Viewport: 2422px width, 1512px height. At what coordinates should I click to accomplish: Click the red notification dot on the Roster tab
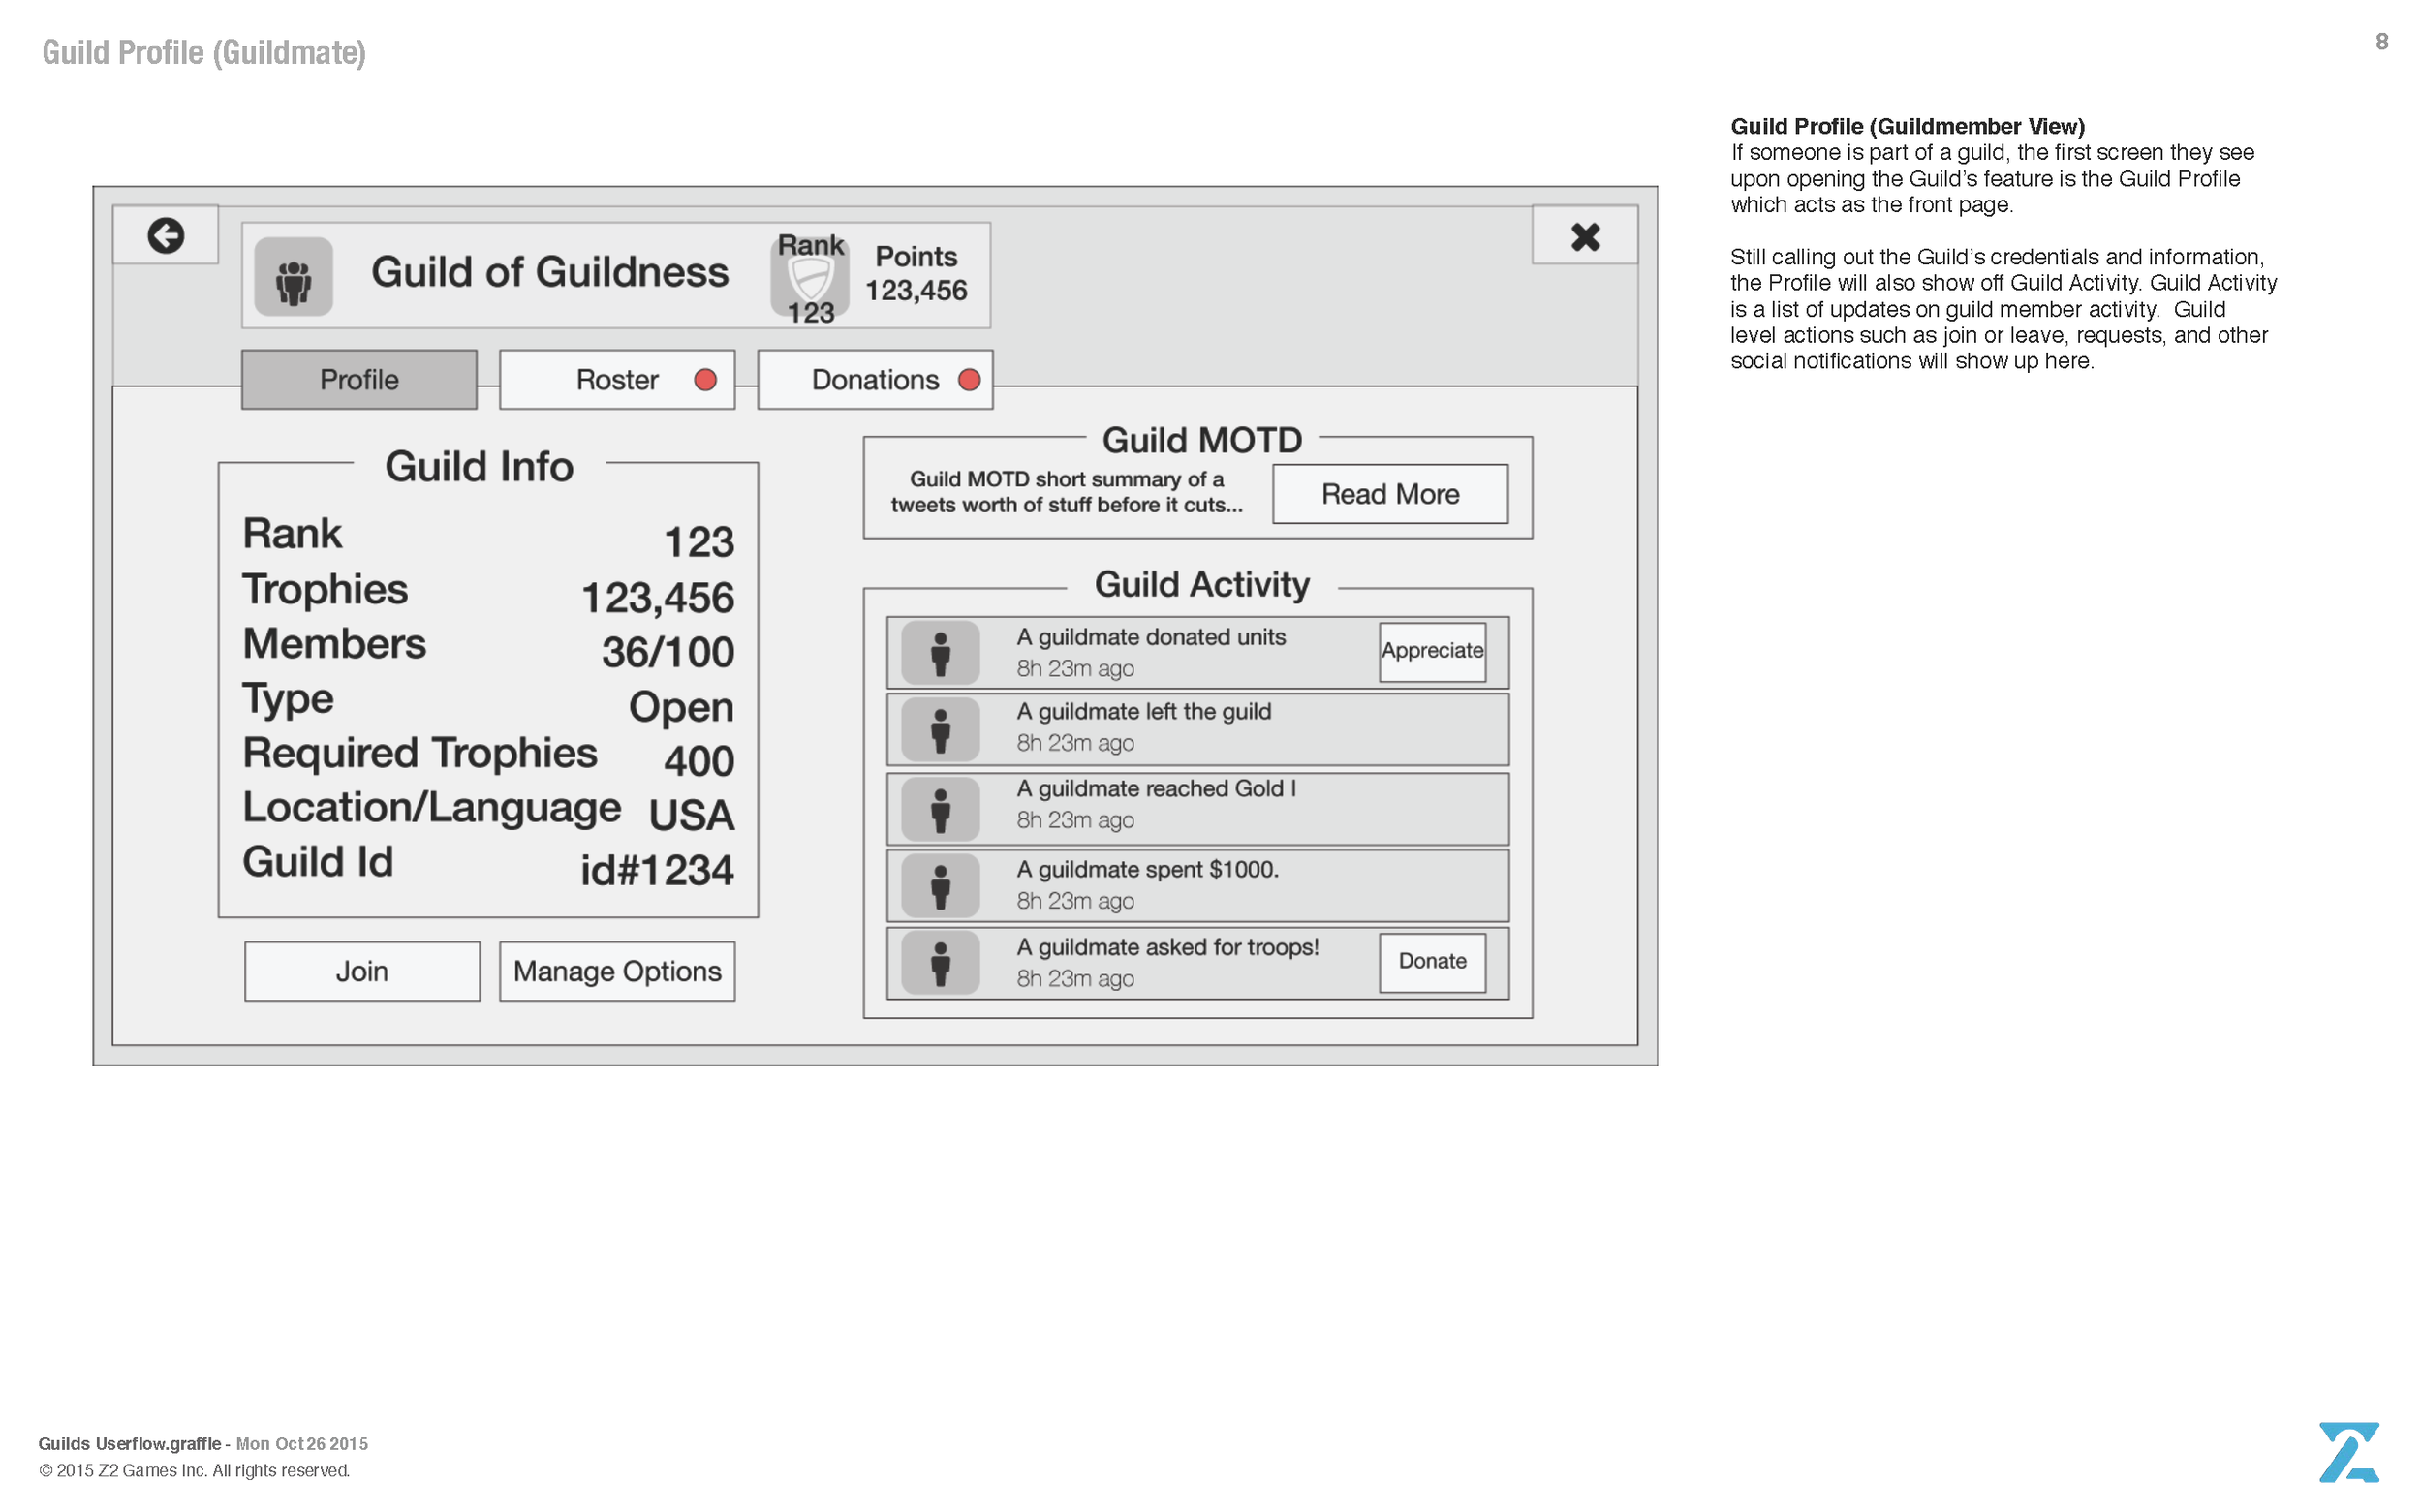pyautogui.click(x=707, y=380)
